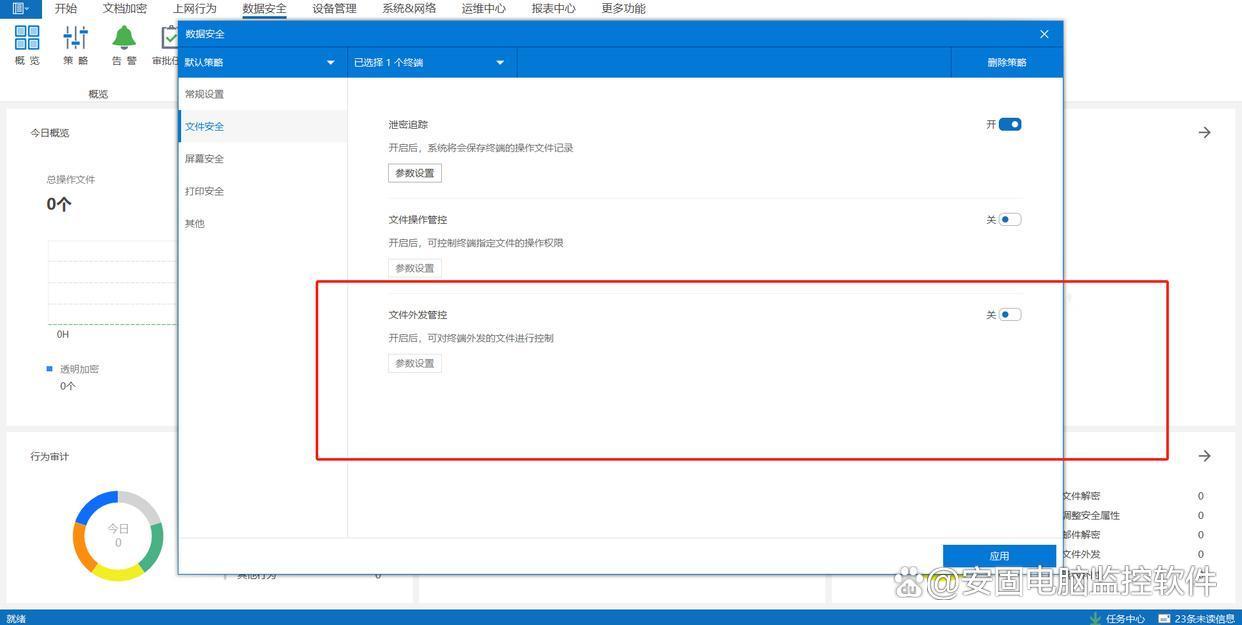
Task: Click the 删除策略 button
Action: [x=1007, y=62]
